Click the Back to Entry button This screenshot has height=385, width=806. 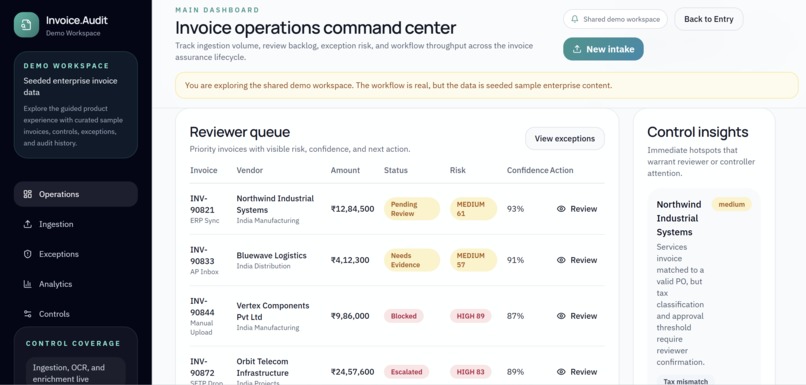click(x=708, y=19)
